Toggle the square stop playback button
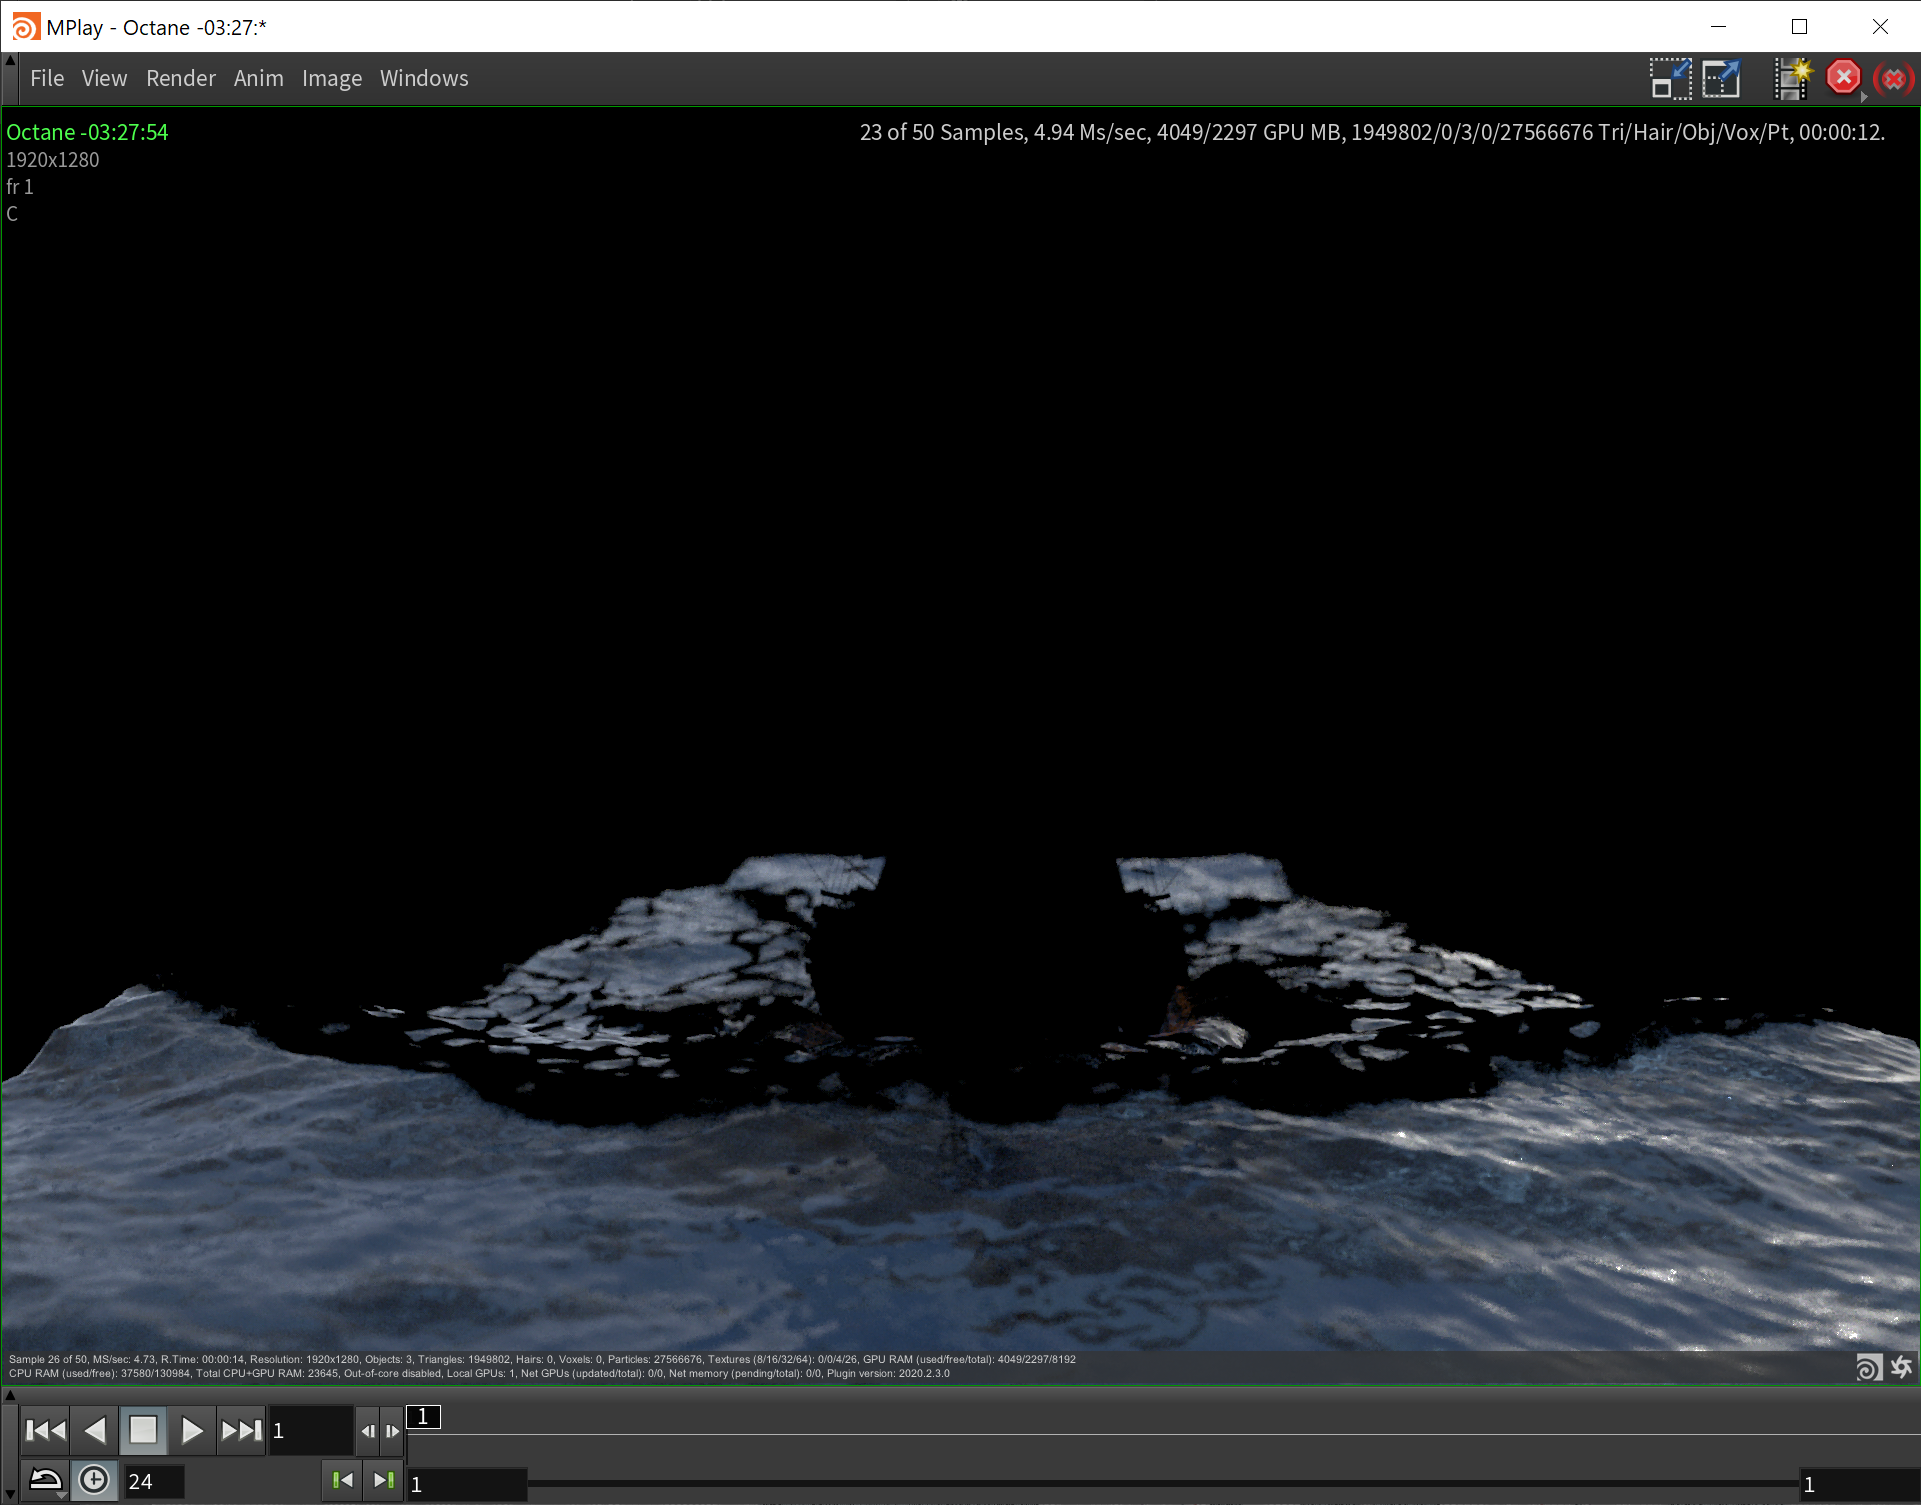The image size is (1921, 1505). [143, 1431]
